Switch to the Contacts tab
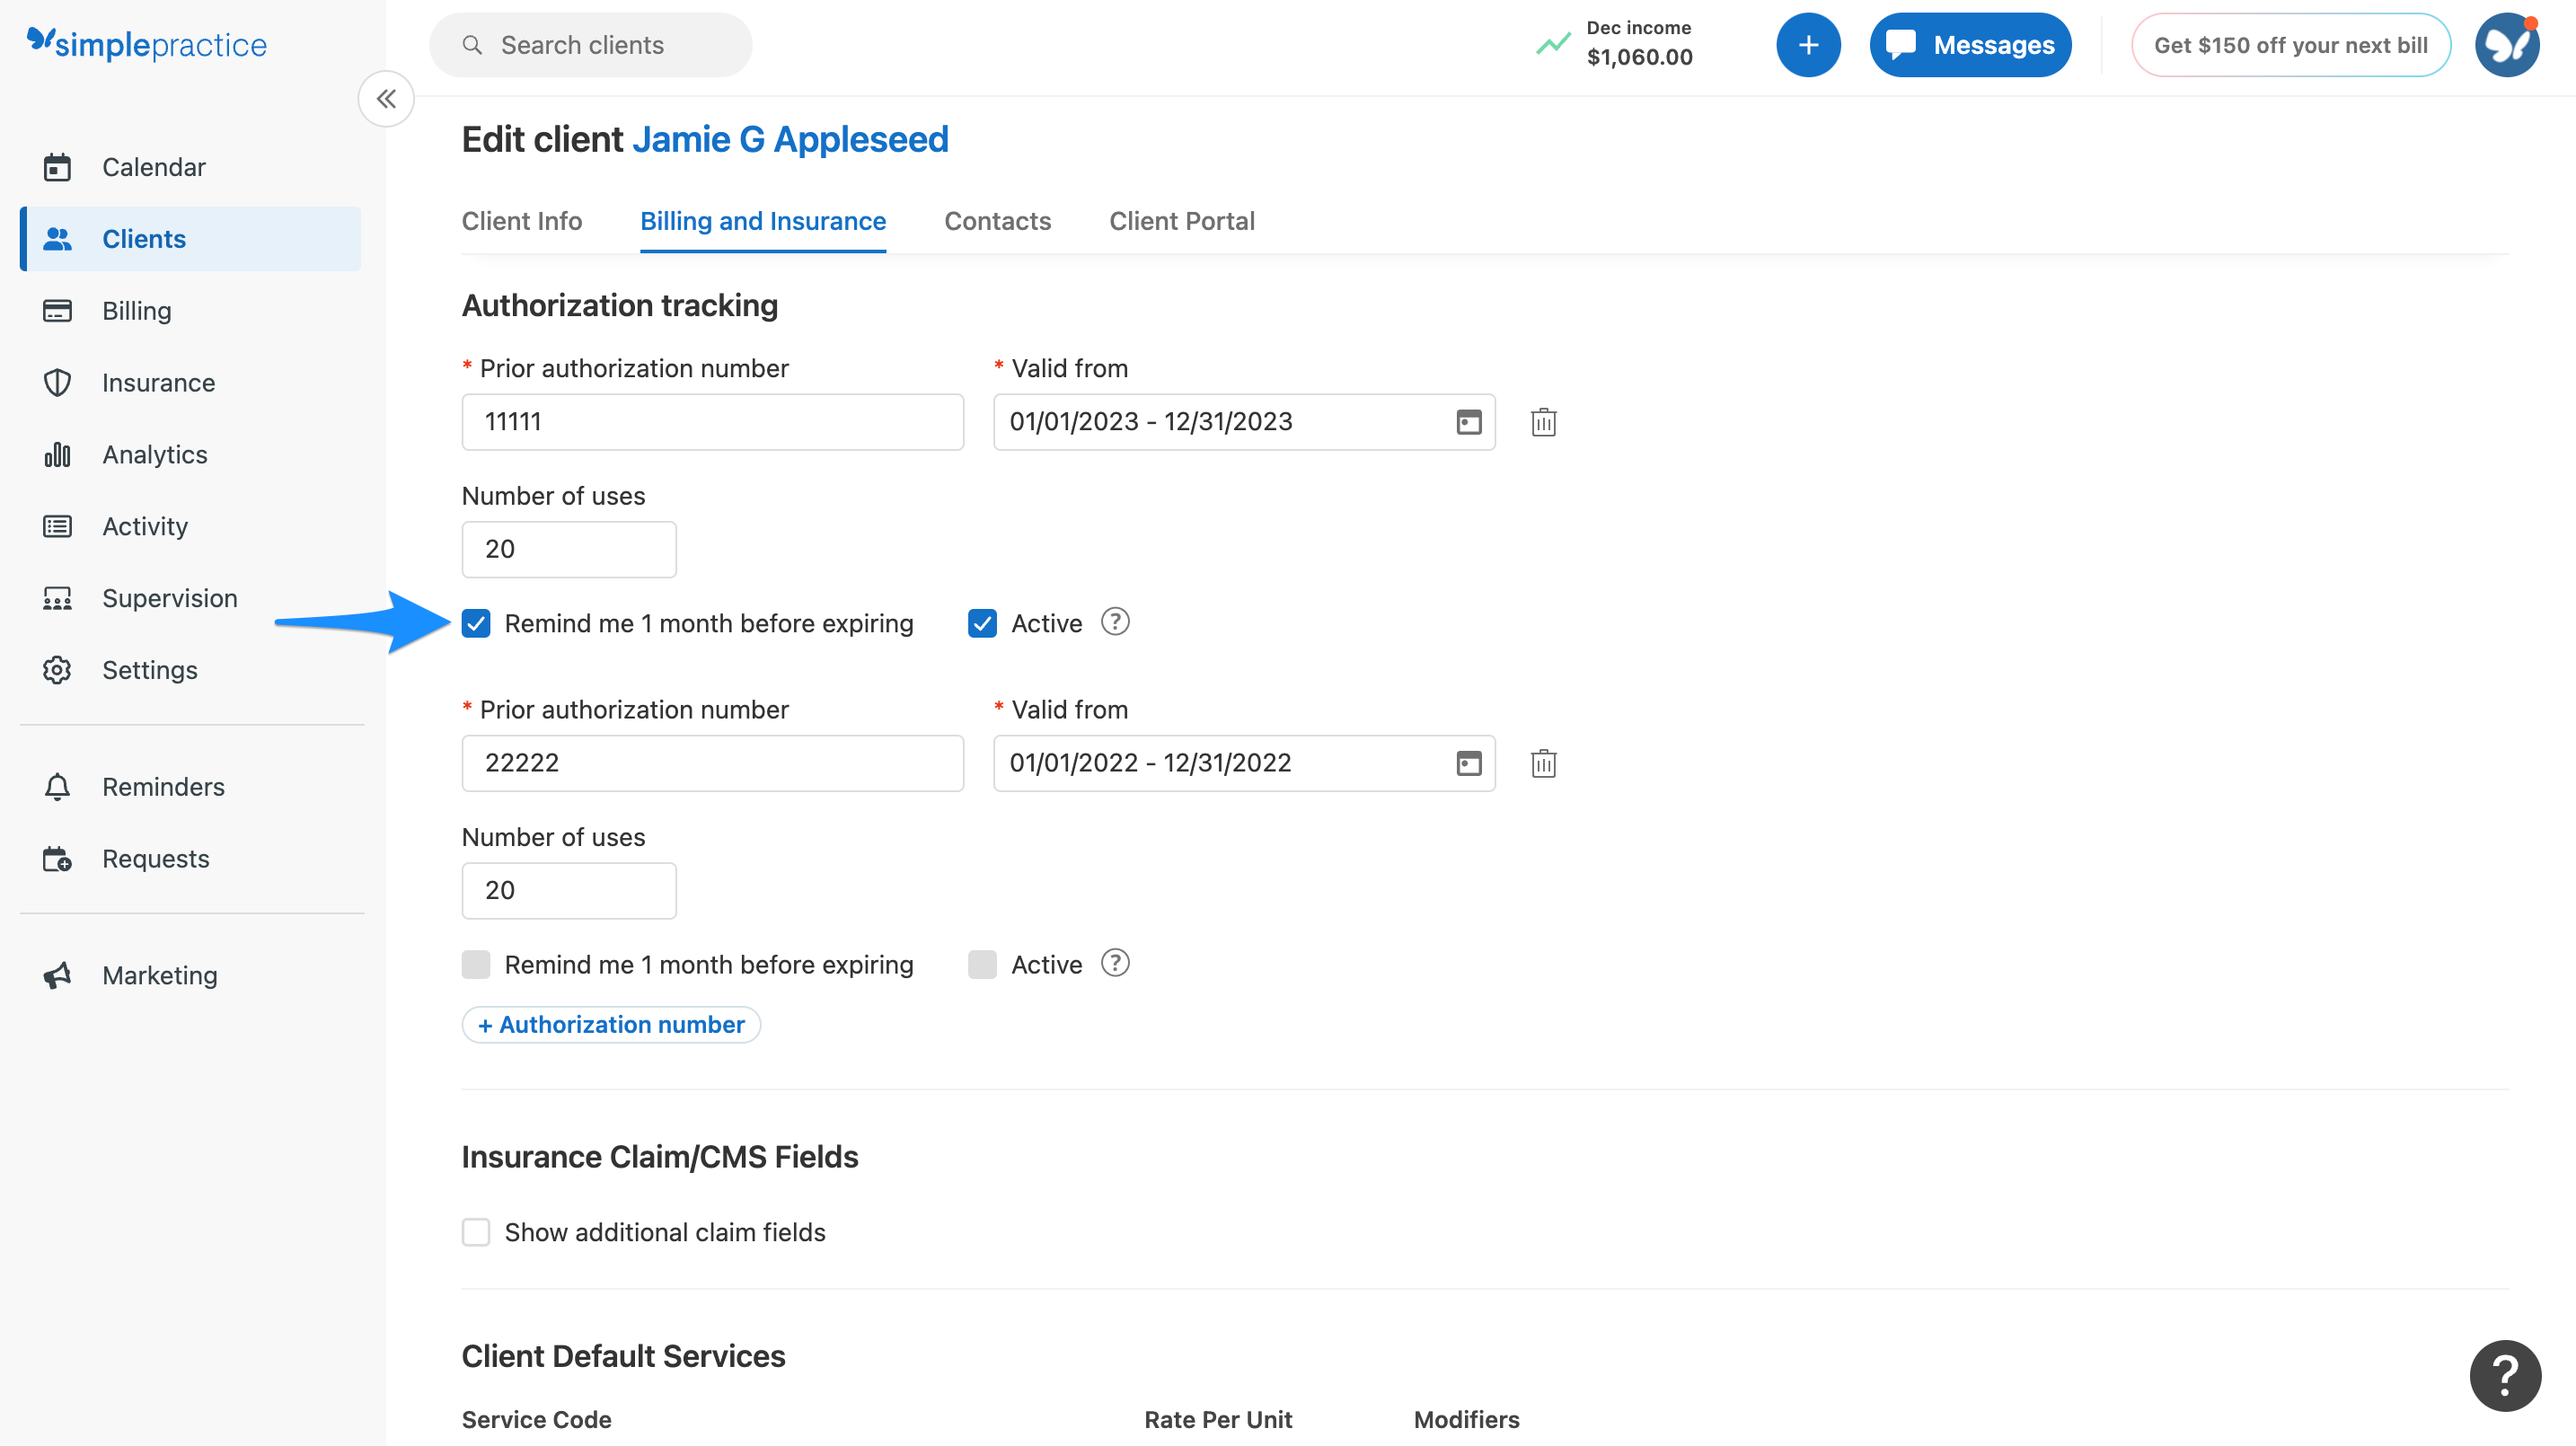2576x1446 pixels. coord(997,221)
